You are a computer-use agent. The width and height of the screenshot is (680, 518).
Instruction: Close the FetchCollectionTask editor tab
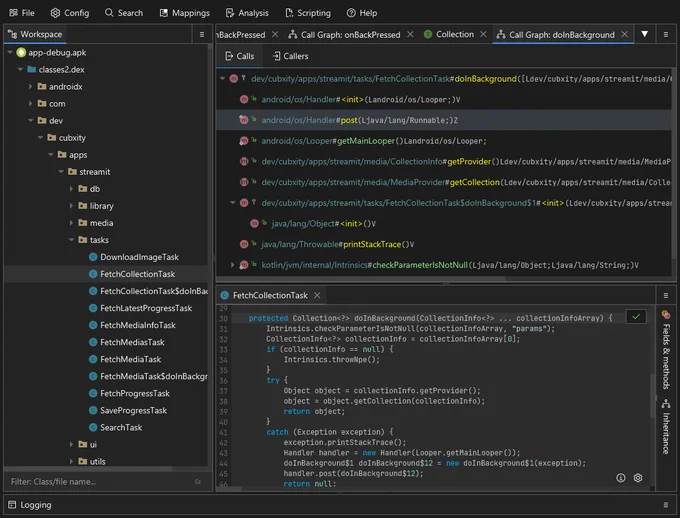point(317,295)
